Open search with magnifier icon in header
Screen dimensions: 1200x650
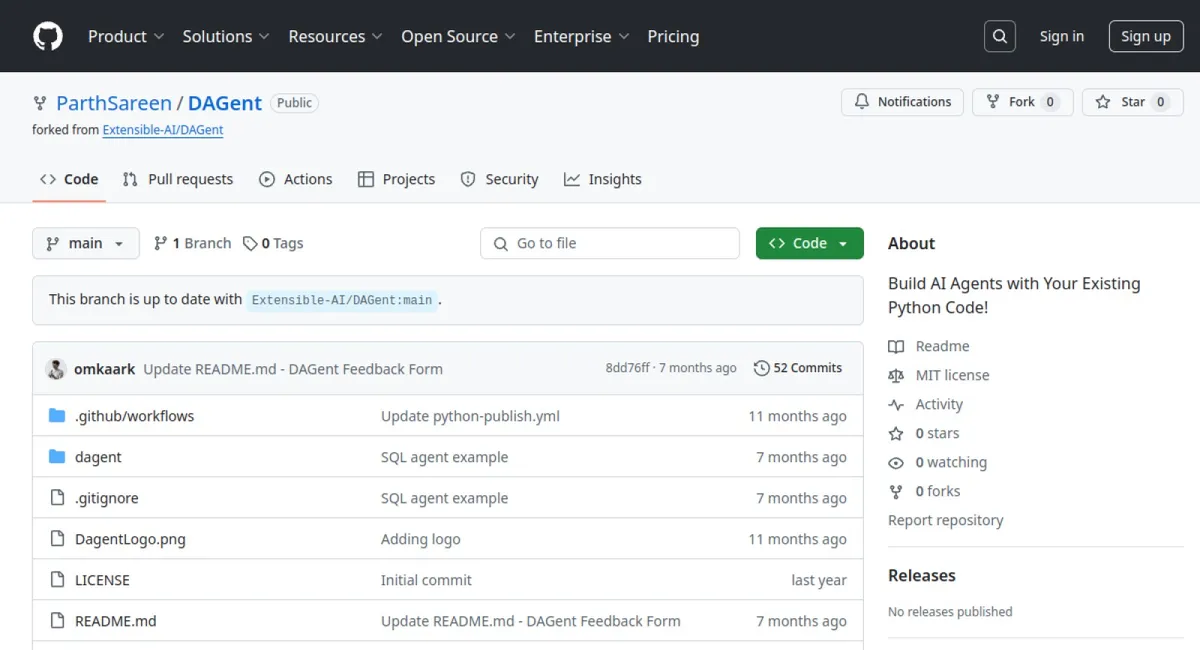coord(999,36)
